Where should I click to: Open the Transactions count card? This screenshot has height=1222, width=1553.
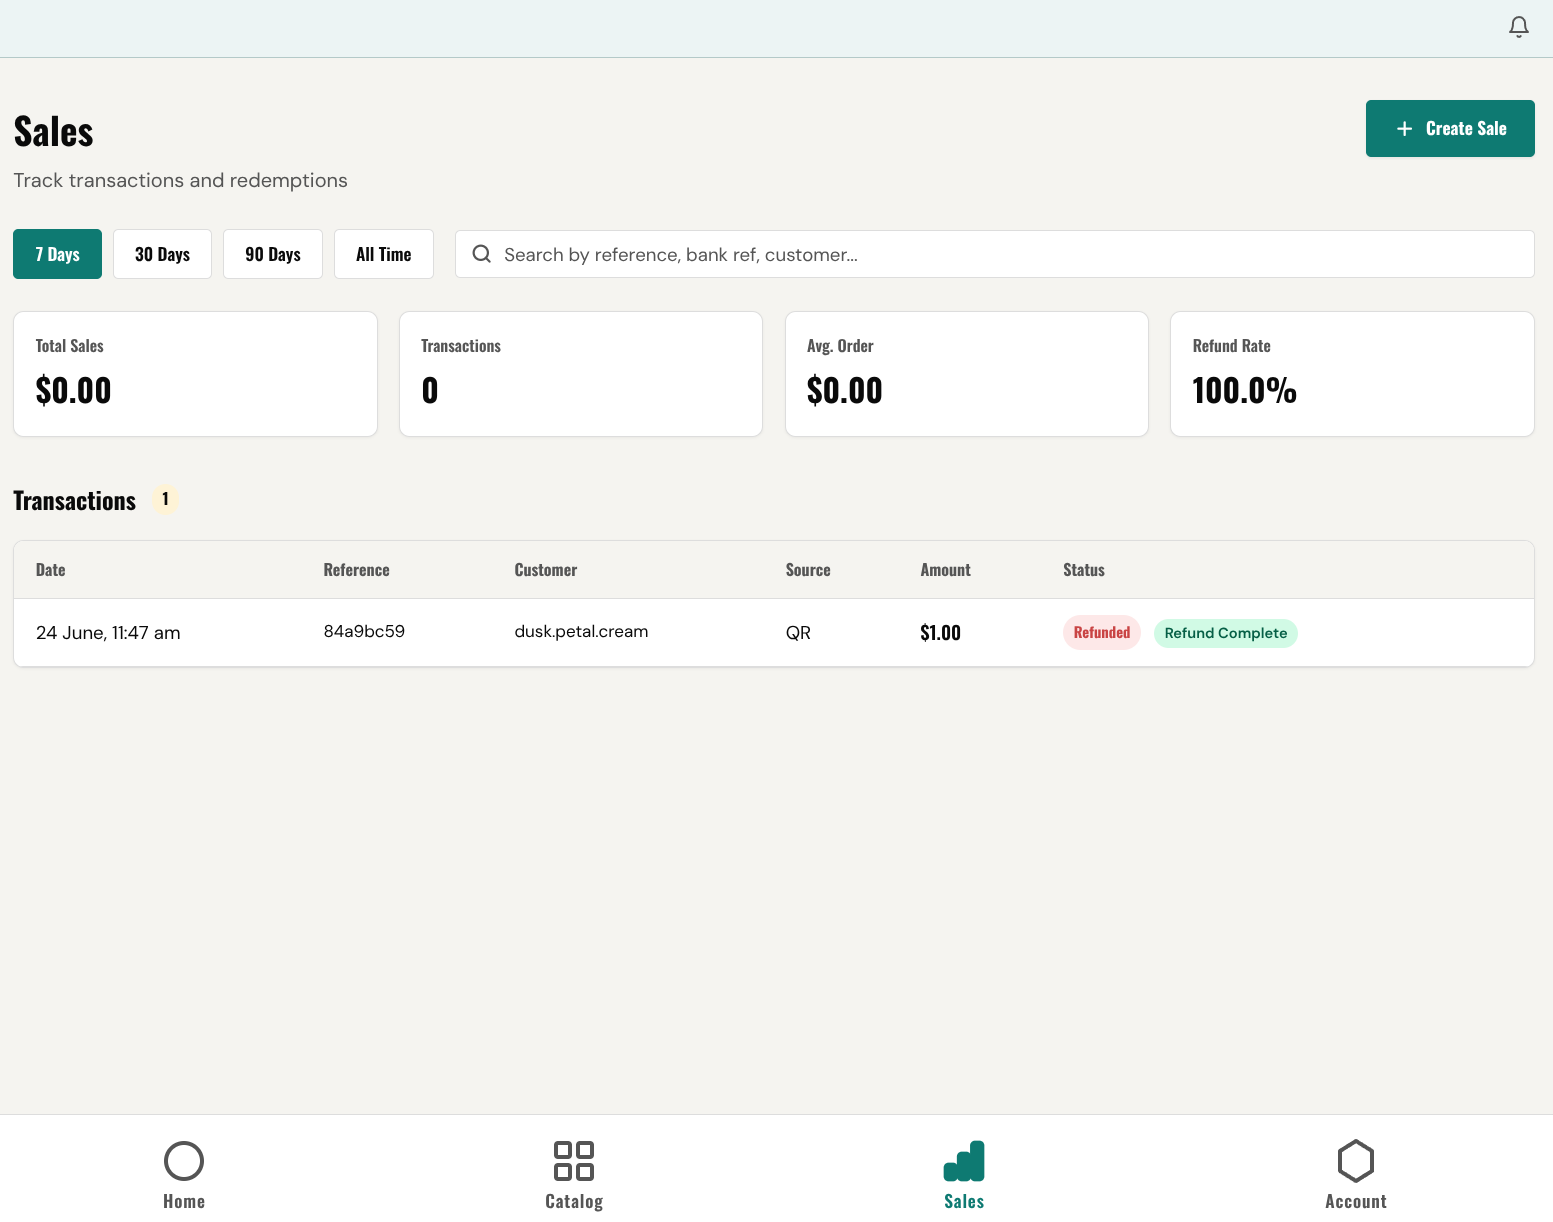pos(581,374)
